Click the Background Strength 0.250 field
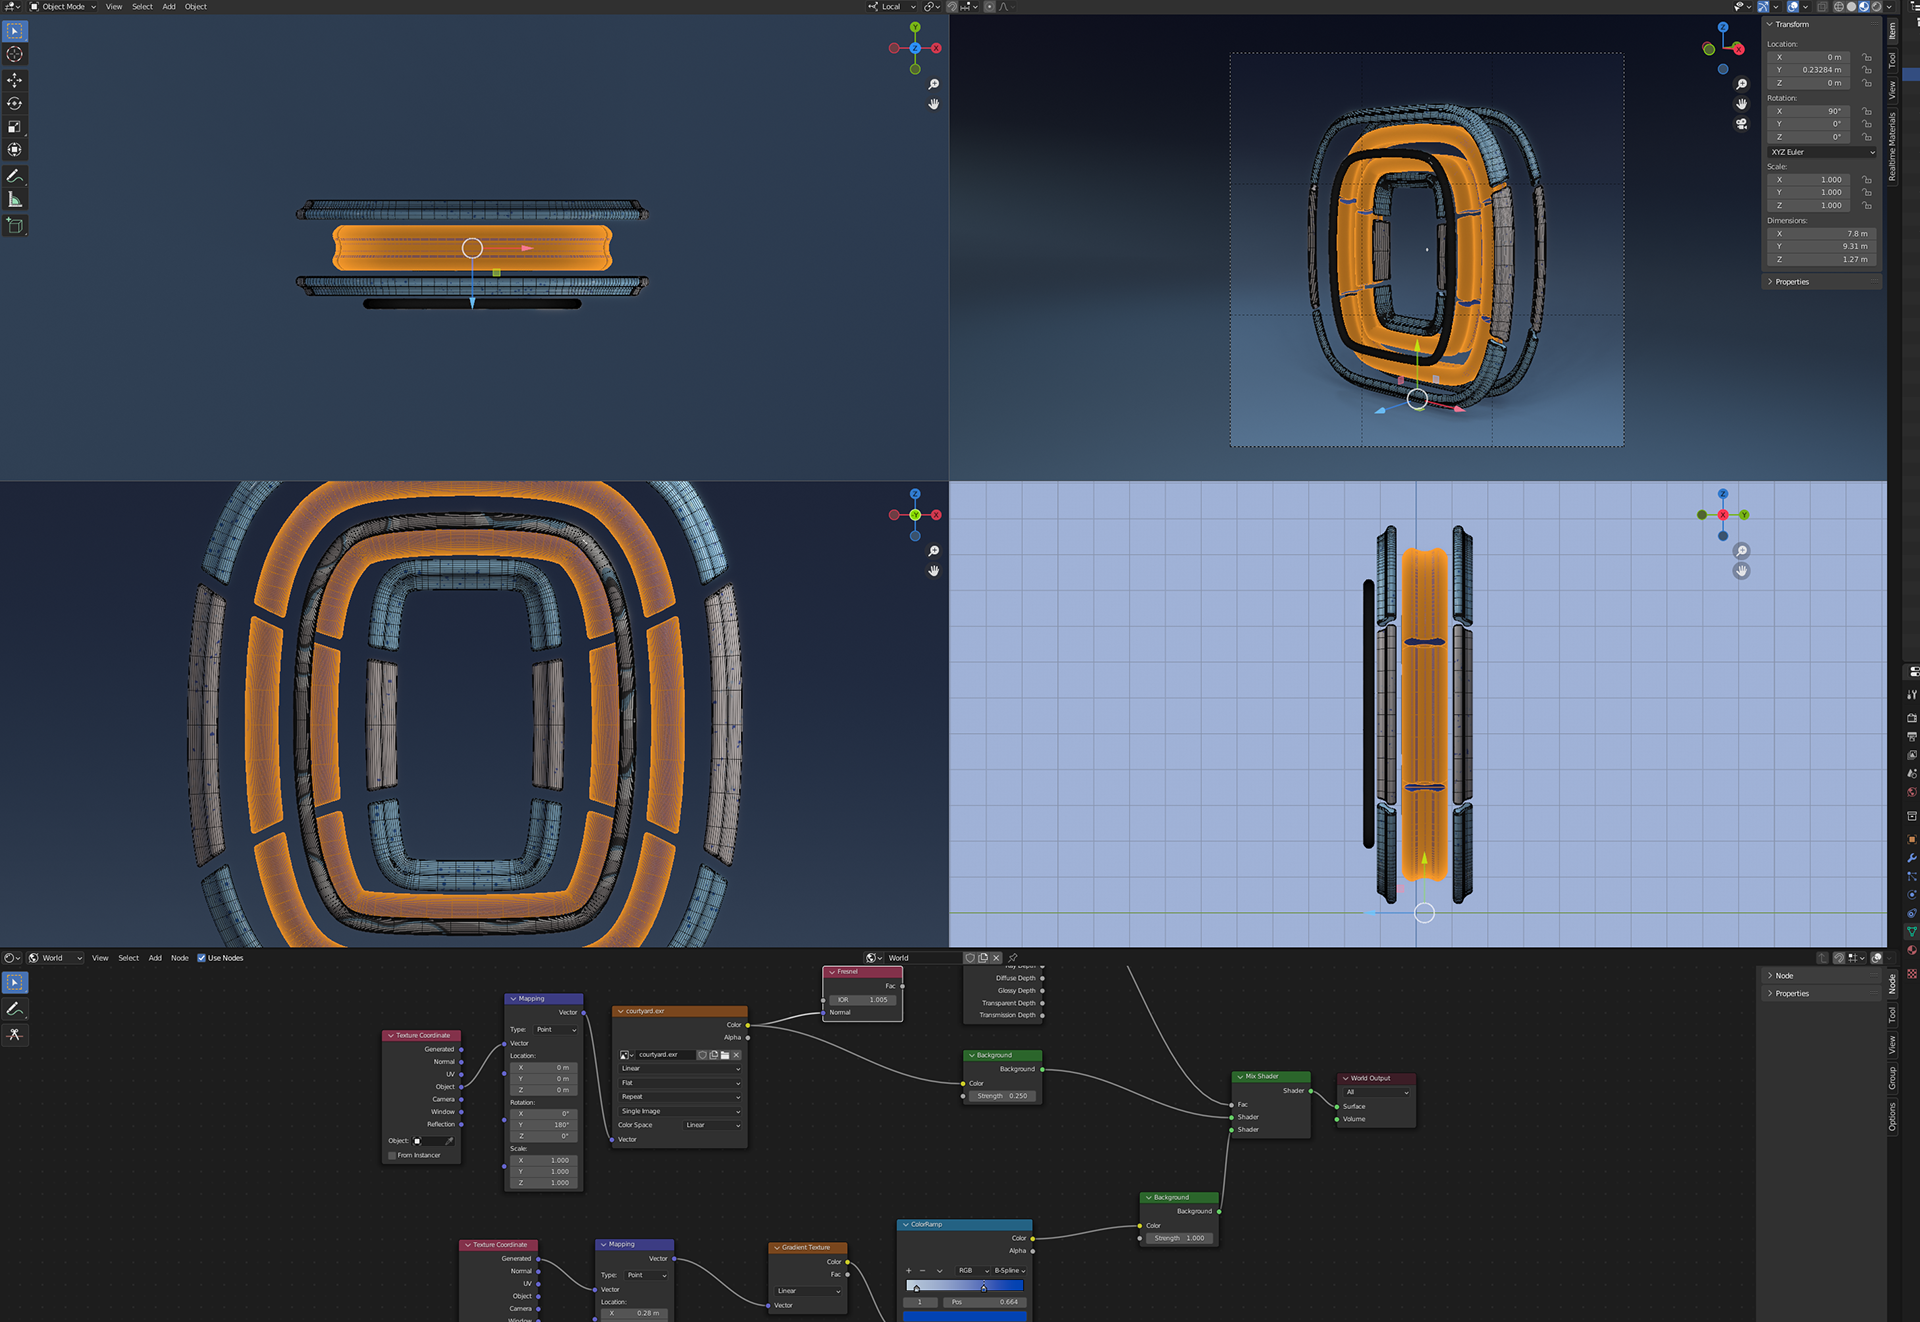 1002,1096
